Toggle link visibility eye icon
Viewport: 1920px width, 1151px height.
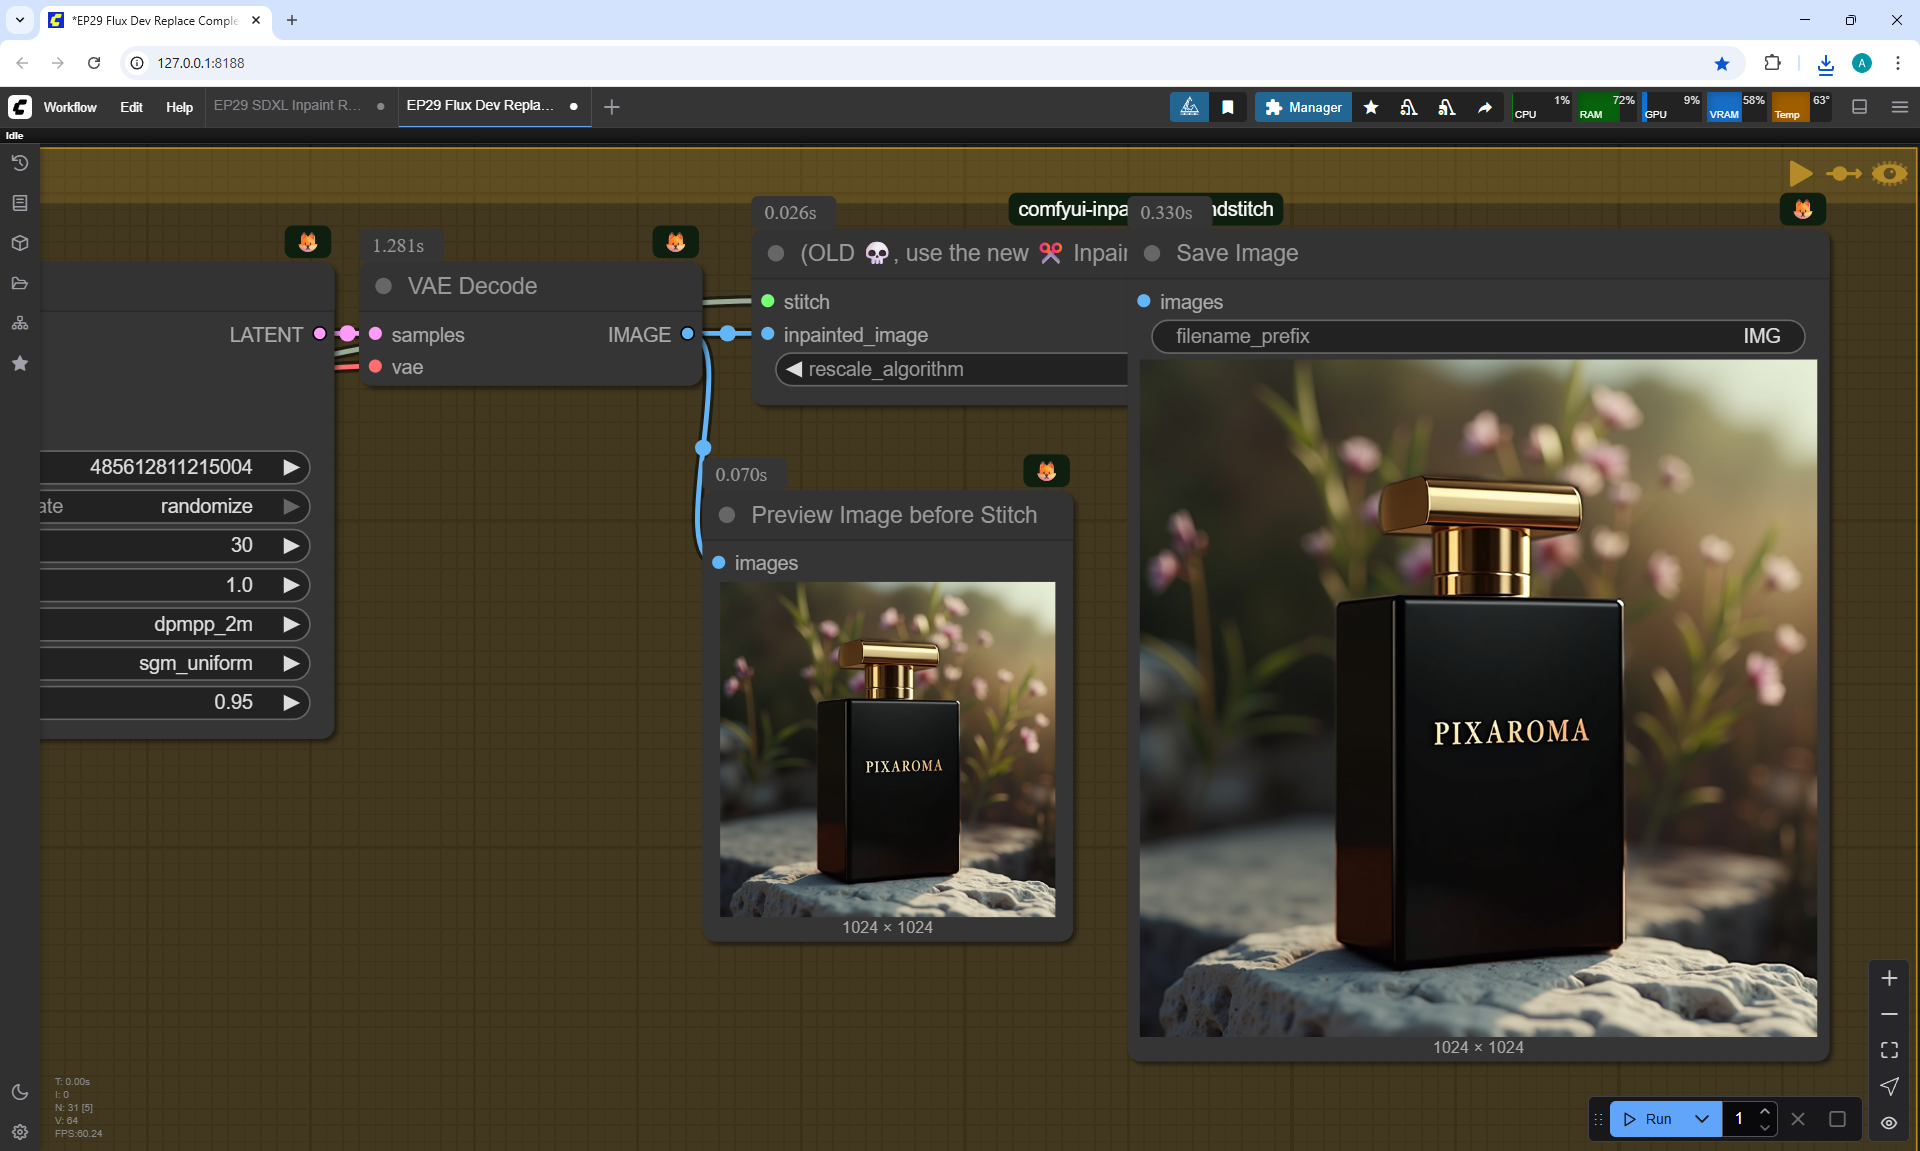coord(1889,1122)
